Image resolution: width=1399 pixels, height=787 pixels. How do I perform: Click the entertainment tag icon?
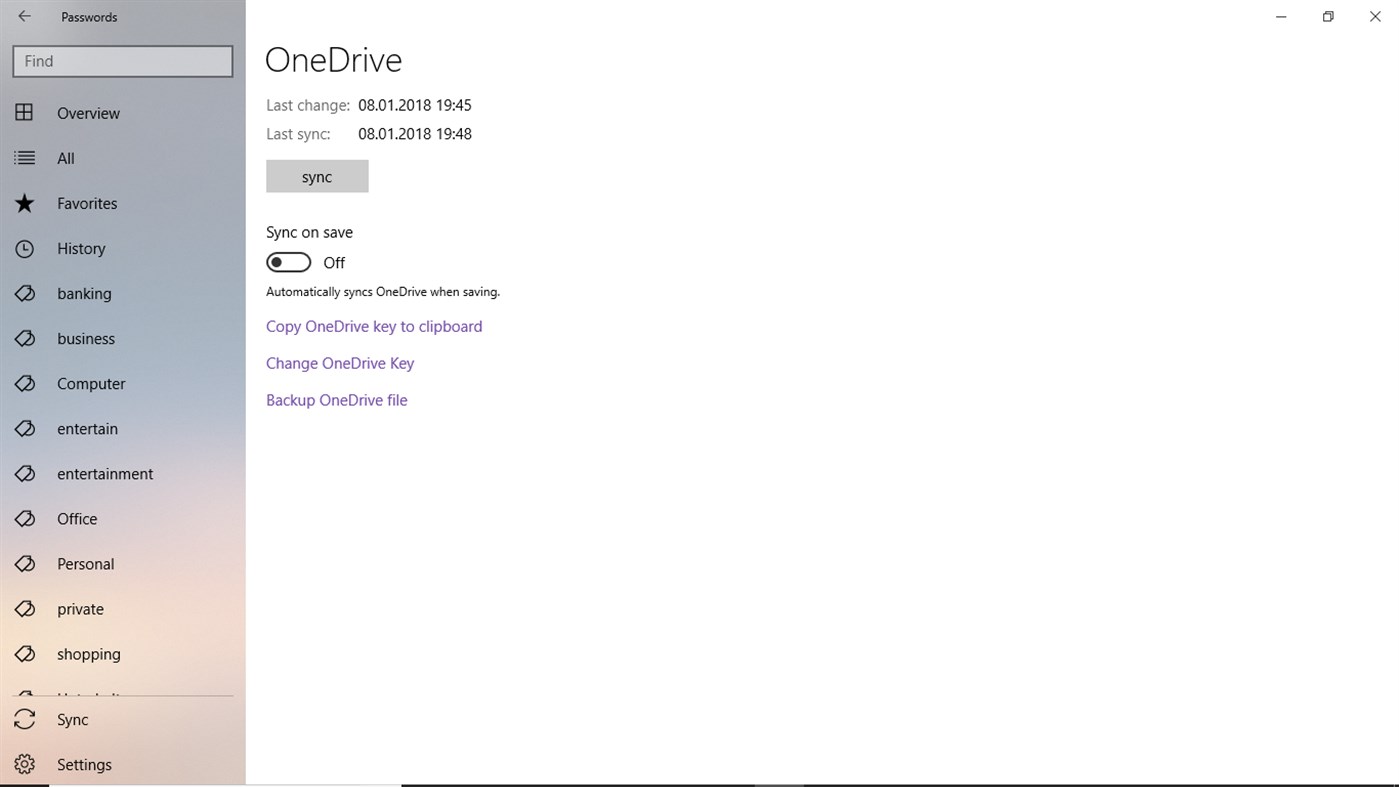tap(24, 473)
